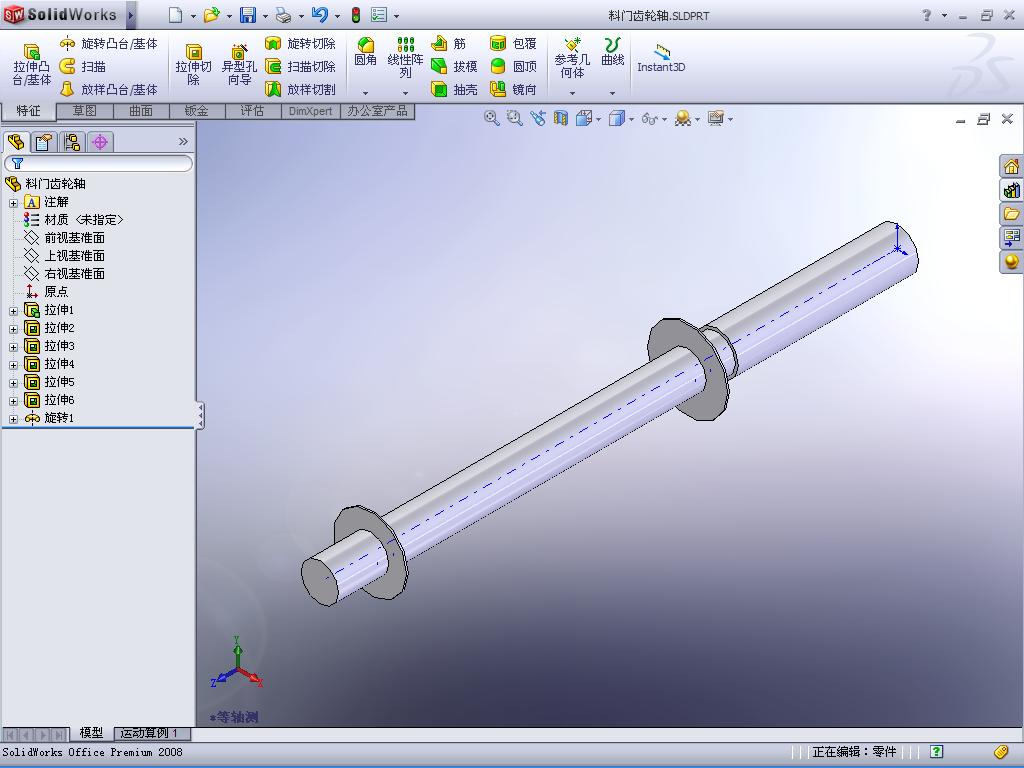Click the Open file folder icon
Image resolution: width=1024 pixels, height=768 pixels.
(x=211, y=15)
